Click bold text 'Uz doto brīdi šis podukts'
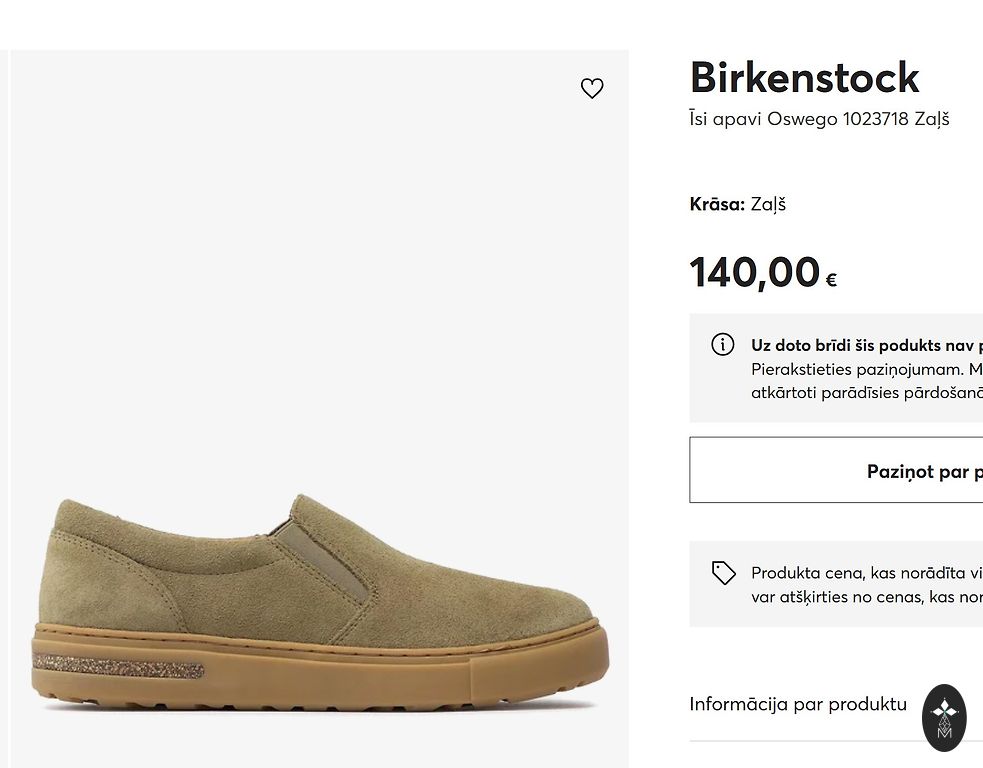Screen dimensions: 983x768 [x=866, y=346]
